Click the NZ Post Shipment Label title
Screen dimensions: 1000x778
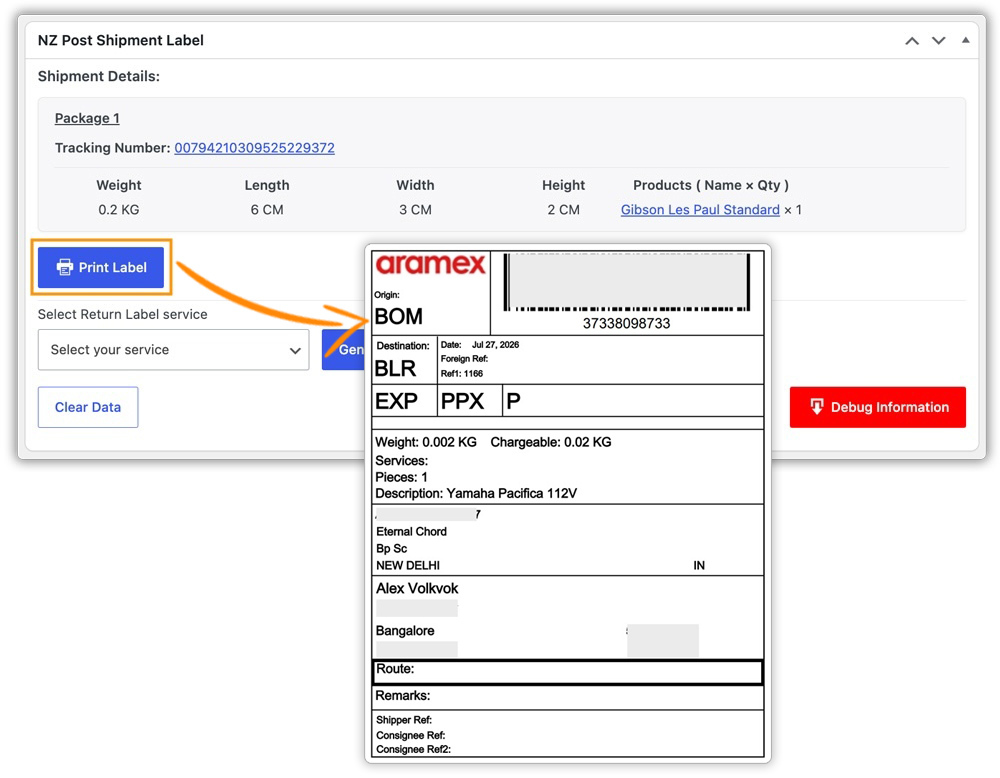121,40
